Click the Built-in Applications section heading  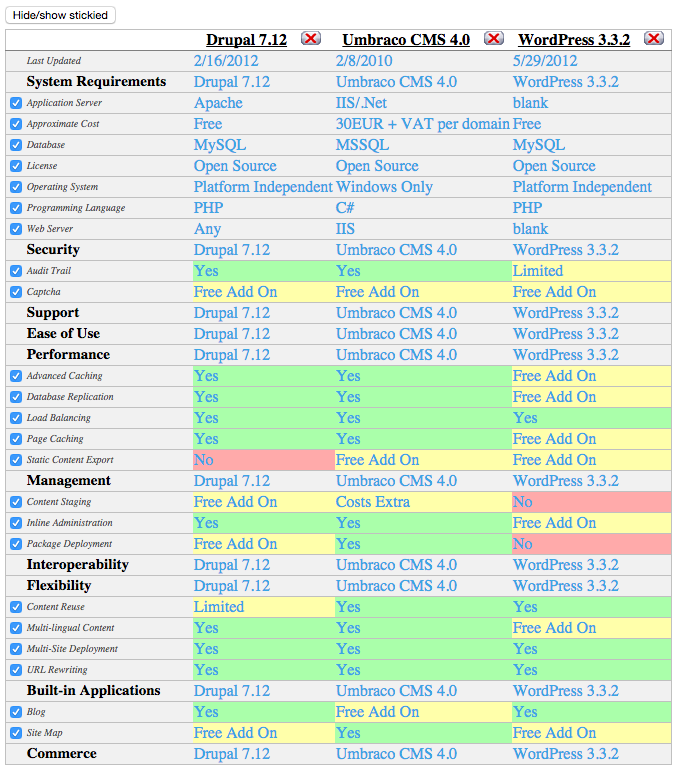93,690
